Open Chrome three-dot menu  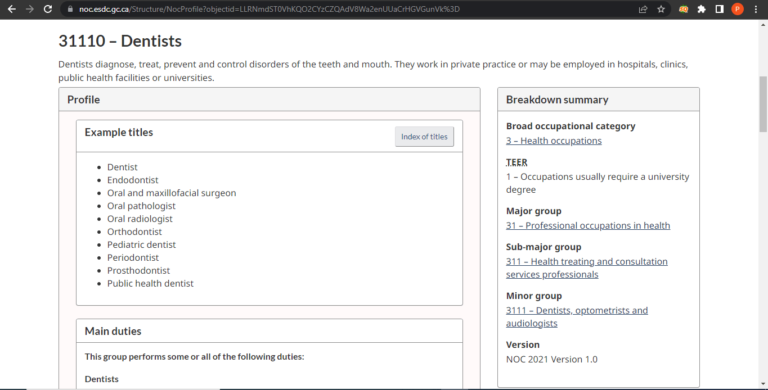coord(756,9)
